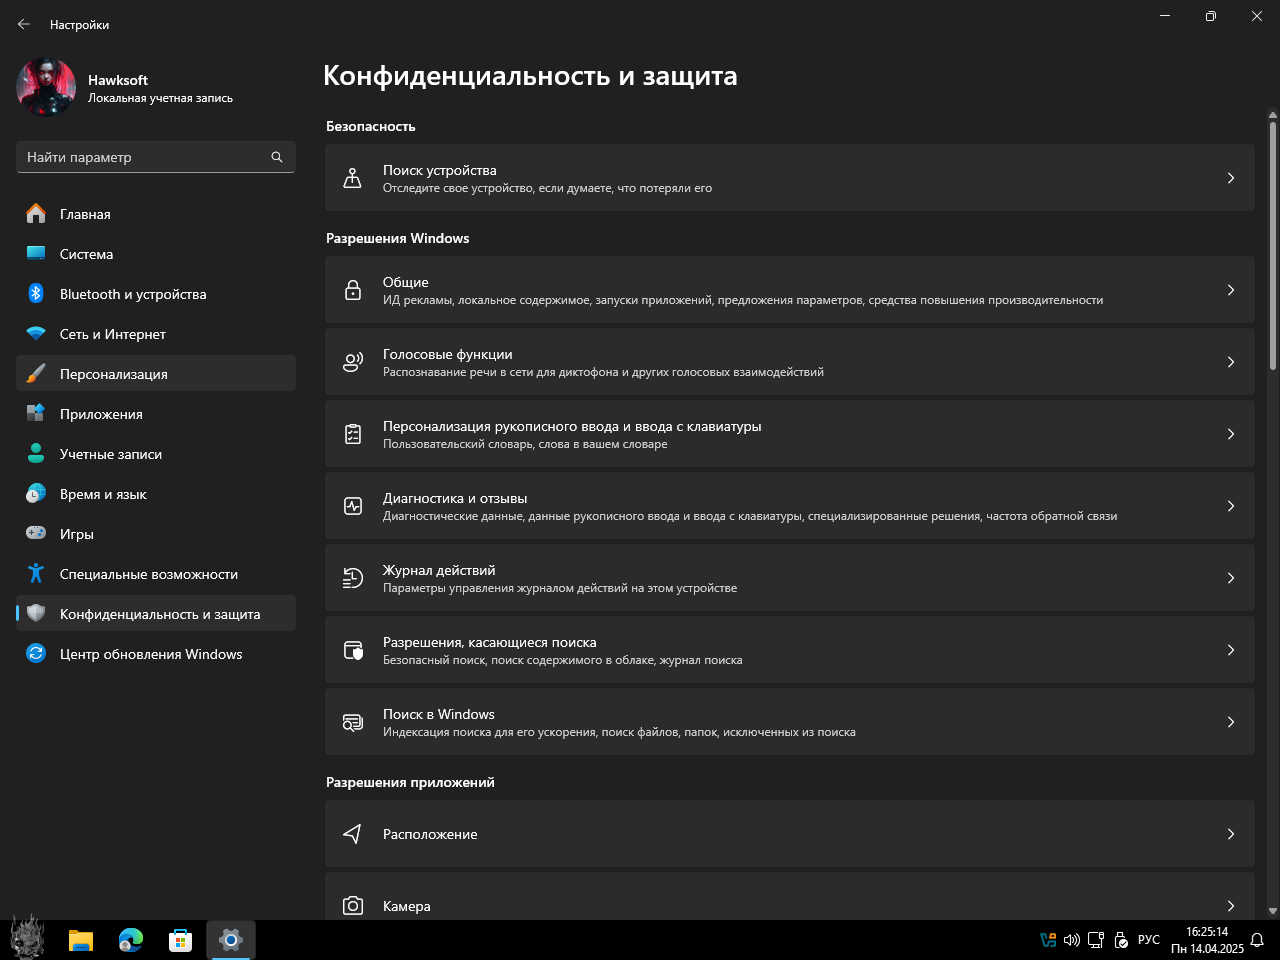Click the search magnifier icon in sidebar
The width and height of the screenshot is (1280, 960).
tap(277, 157)
